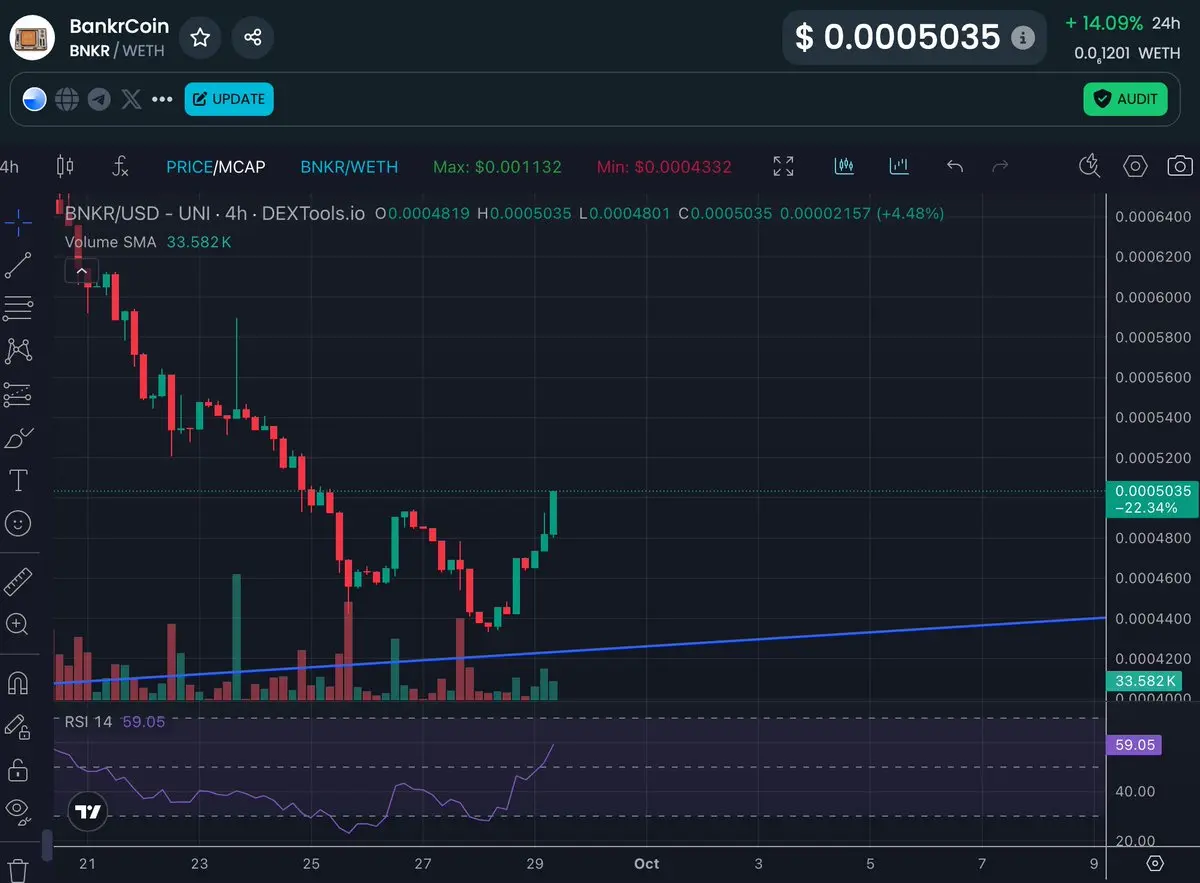Viewport: 1200px width, 883px height.
Task: Open the emoji icons tool
Action: pos(18,523)
